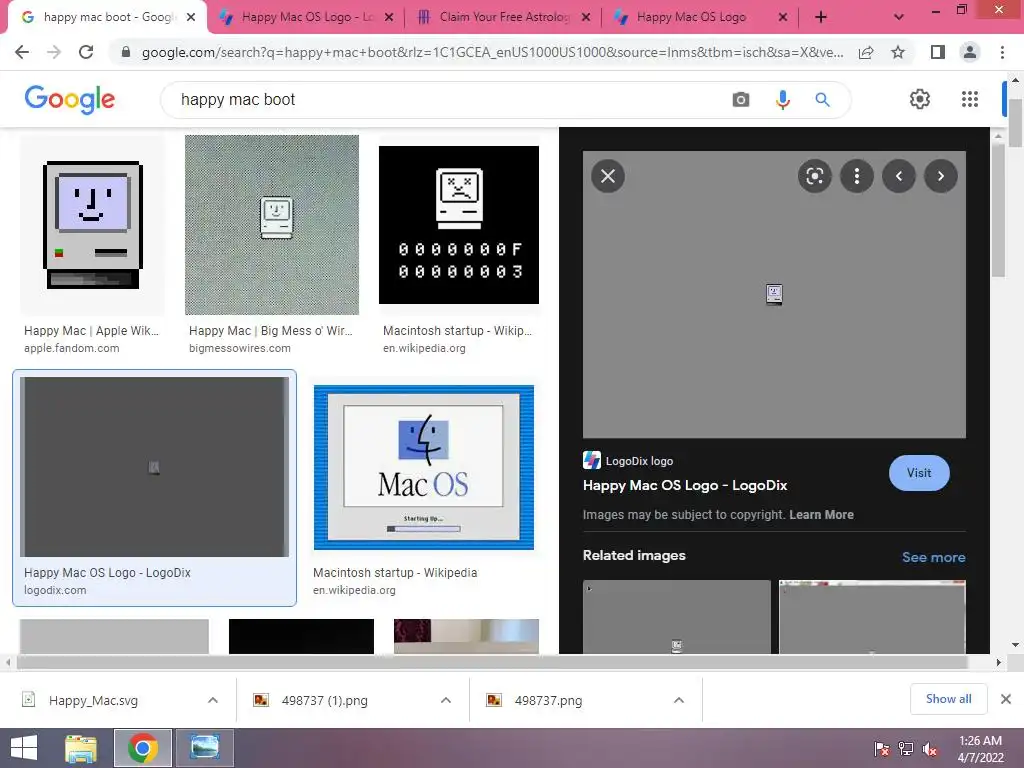Viewport: 1024px width, 768px height.
Task: Close the happy mac boot tab
Action: 191,17
